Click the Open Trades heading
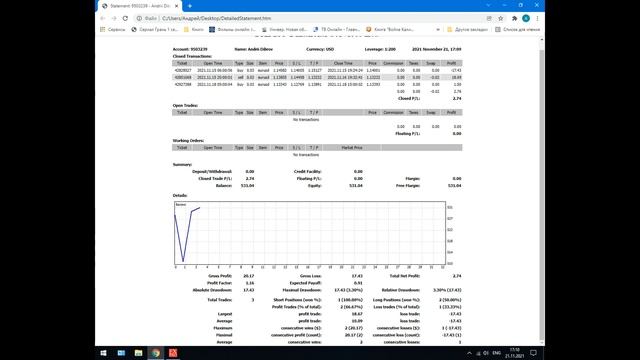The height and width of the screenshot is (360, 640). click(x=185, y=105)
